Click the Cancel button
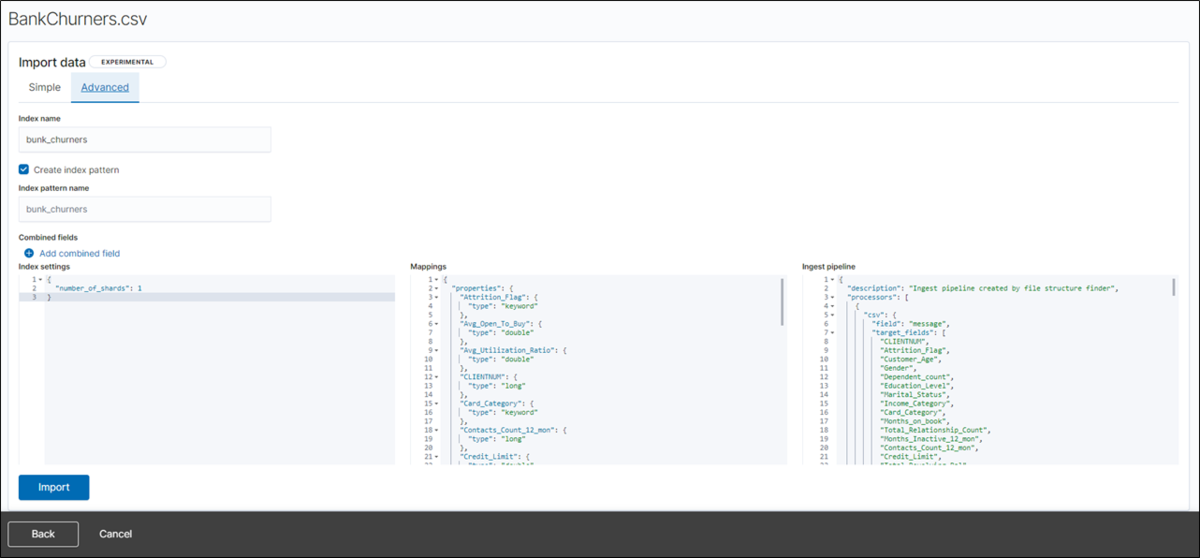The image size is (1200, 558). (115, 534)
